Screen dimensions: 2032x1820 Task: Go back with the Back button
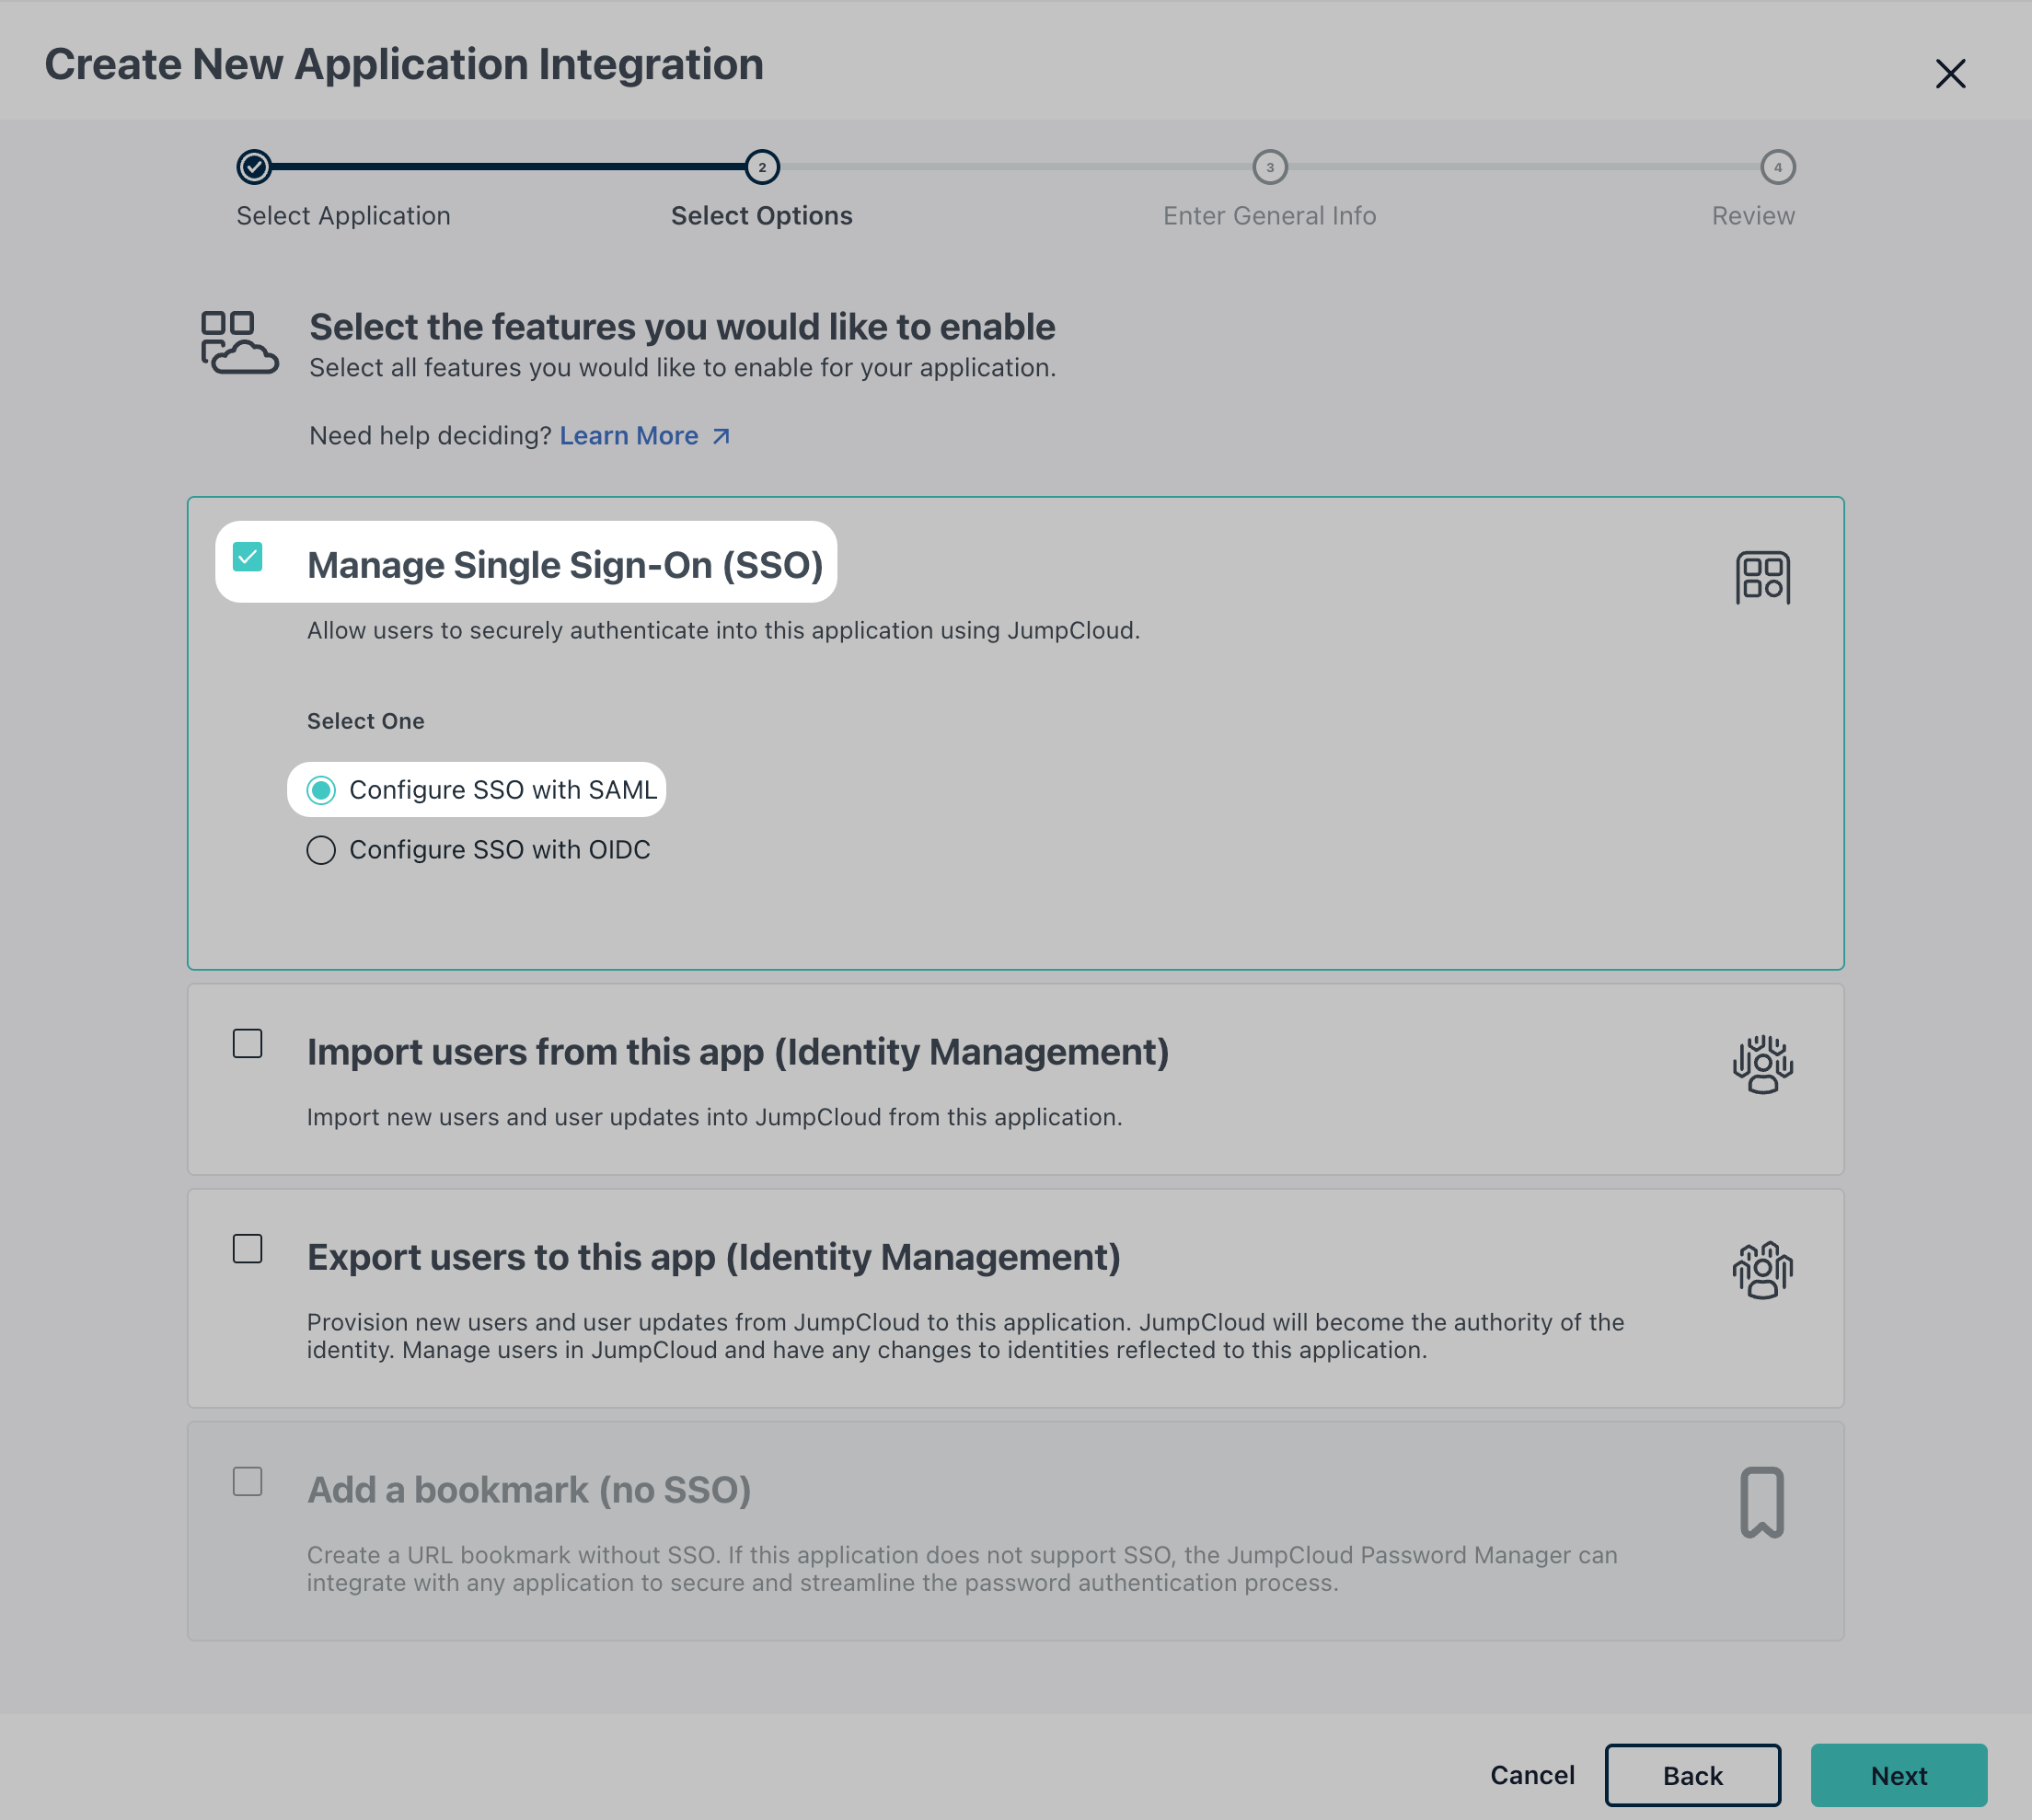1692,1775
